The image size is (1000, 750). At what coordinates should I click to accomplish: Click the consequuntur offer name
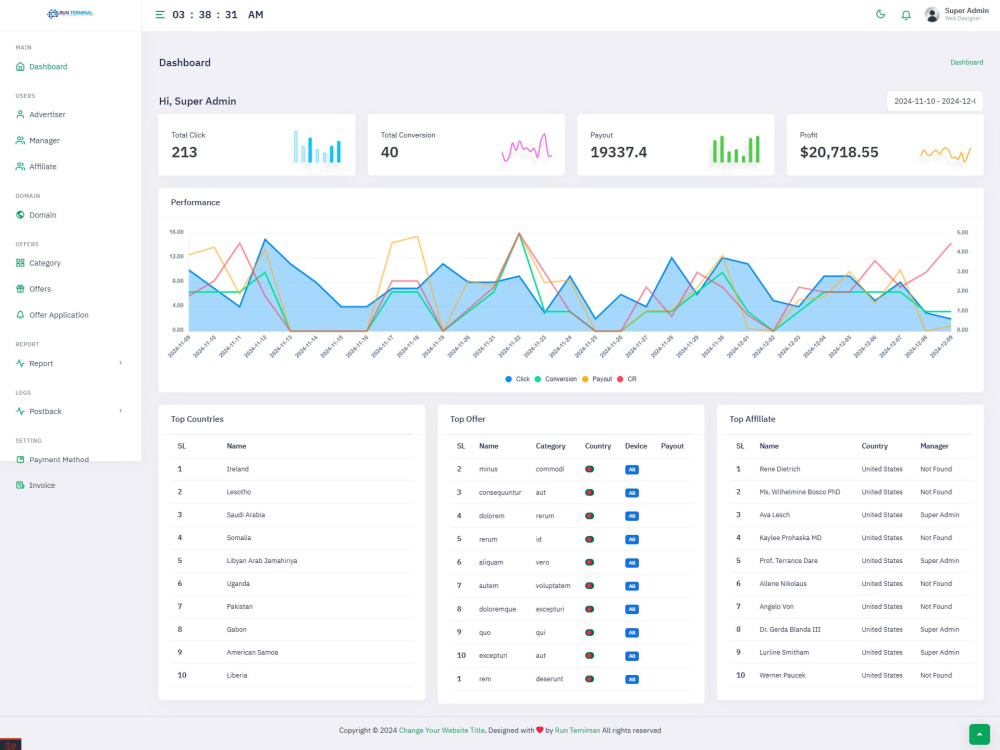[x=500, y=492]
